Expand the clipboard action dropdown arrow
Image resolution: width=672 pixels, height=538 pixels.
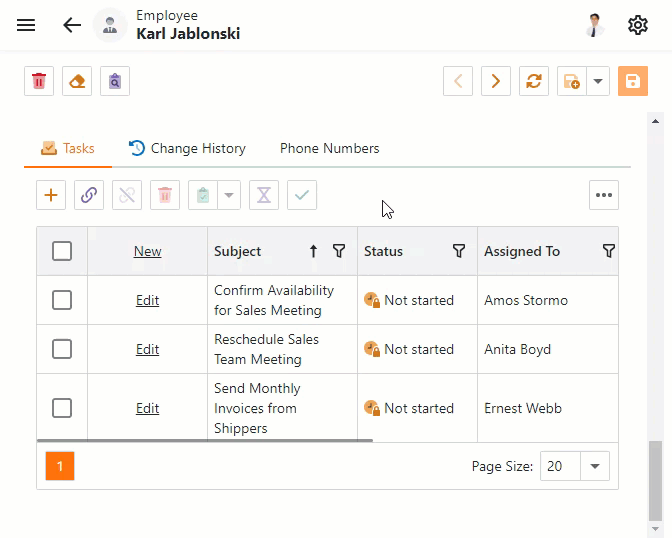(229, 195)
